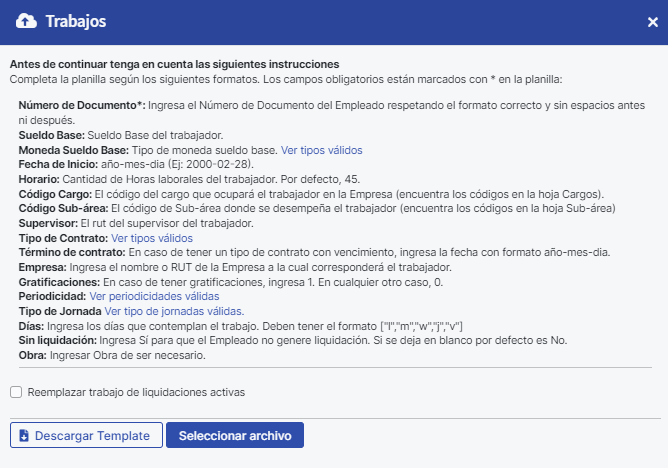This screenshot has width=668, height=468.
Task: Open valid types link for Moneda Sueldo Base
Action: pyautogui.click(x=321, y=150)
